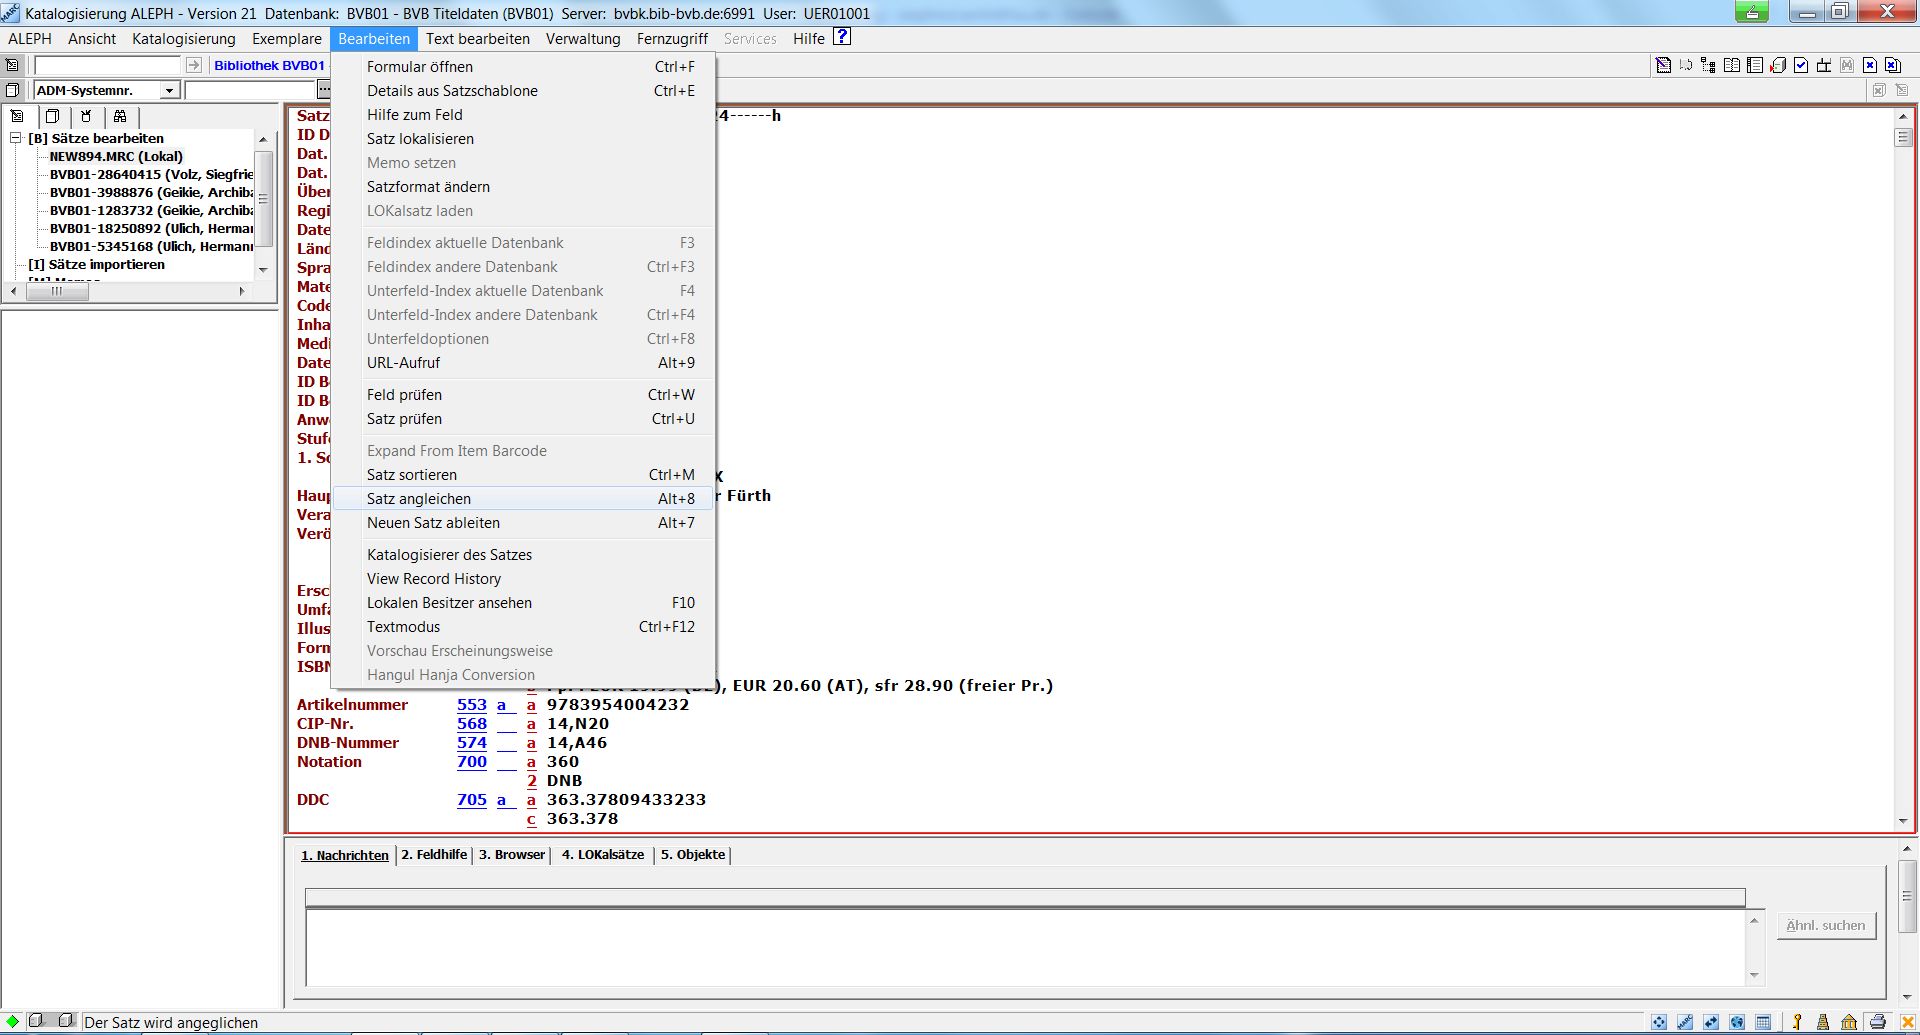Click the key icon in status bar
1920x1035 pixels.
(1797, 1022)
